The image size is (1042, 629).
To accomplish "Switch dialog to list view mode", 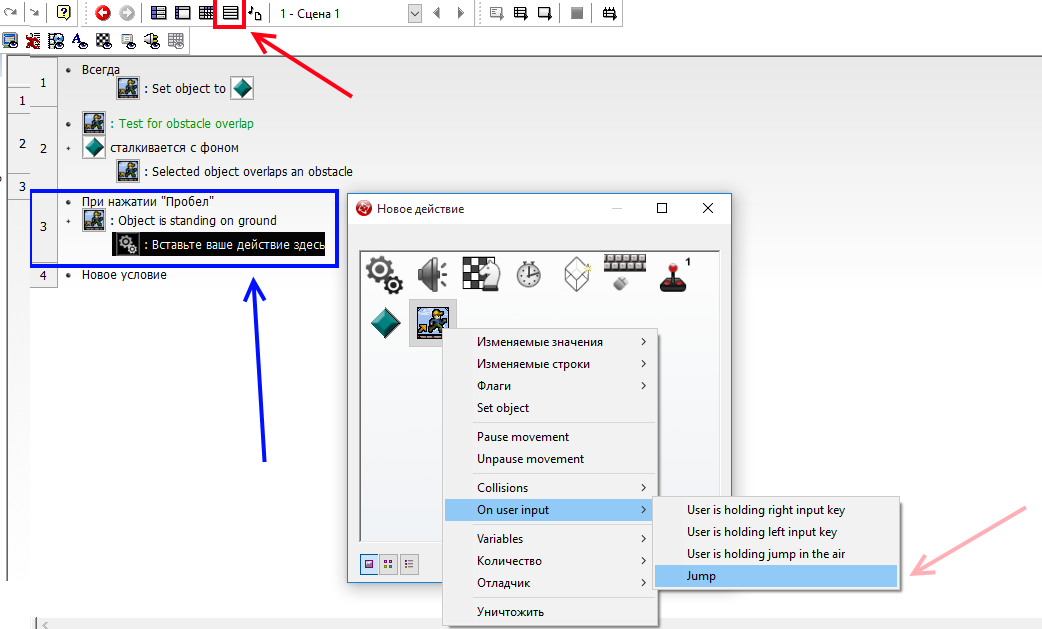I will (409, 564).
